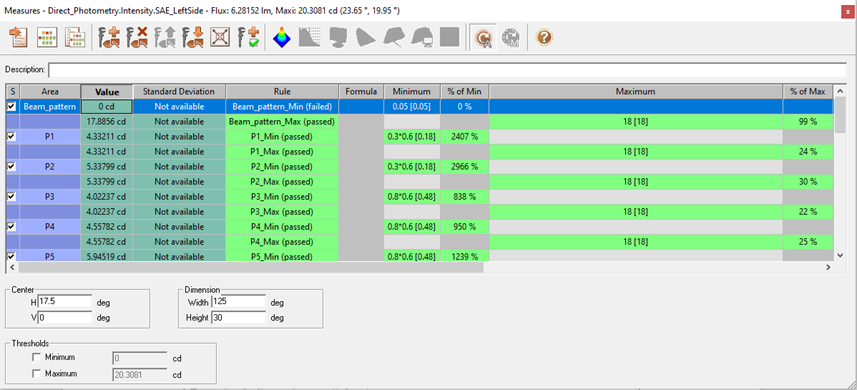Screen dimensions: 857x390
Task: Click the table's vertical scrollbar down arrow
Action: 841,255
